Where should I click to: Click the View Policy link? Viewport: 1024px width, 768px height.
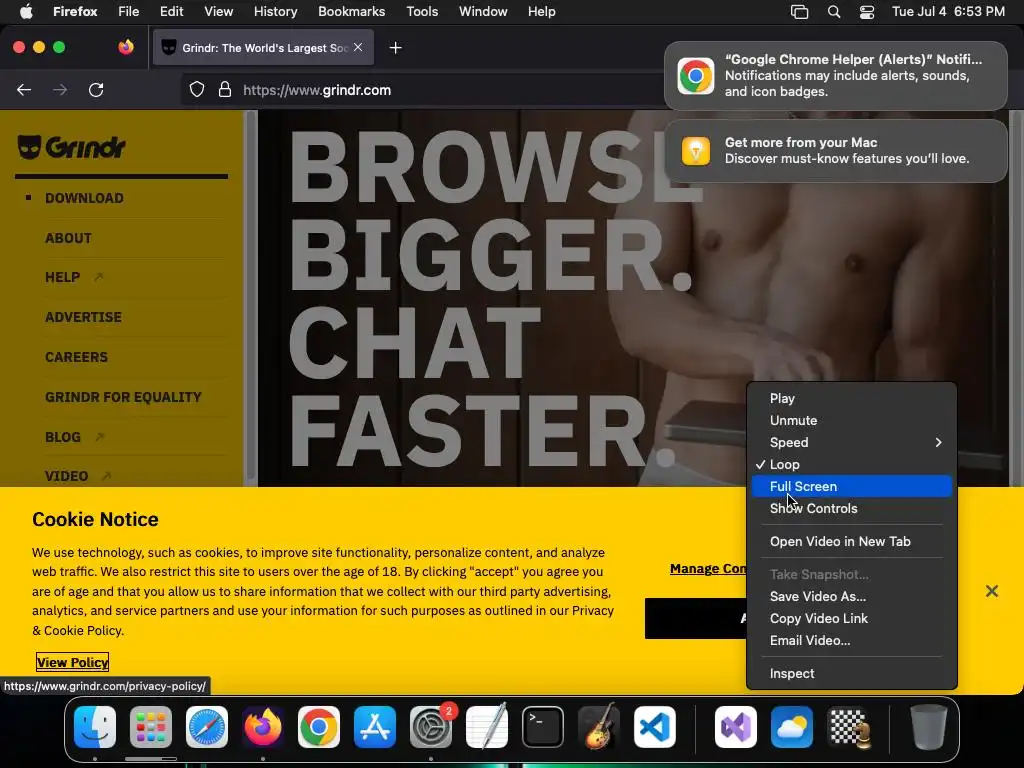click(72, 662)
